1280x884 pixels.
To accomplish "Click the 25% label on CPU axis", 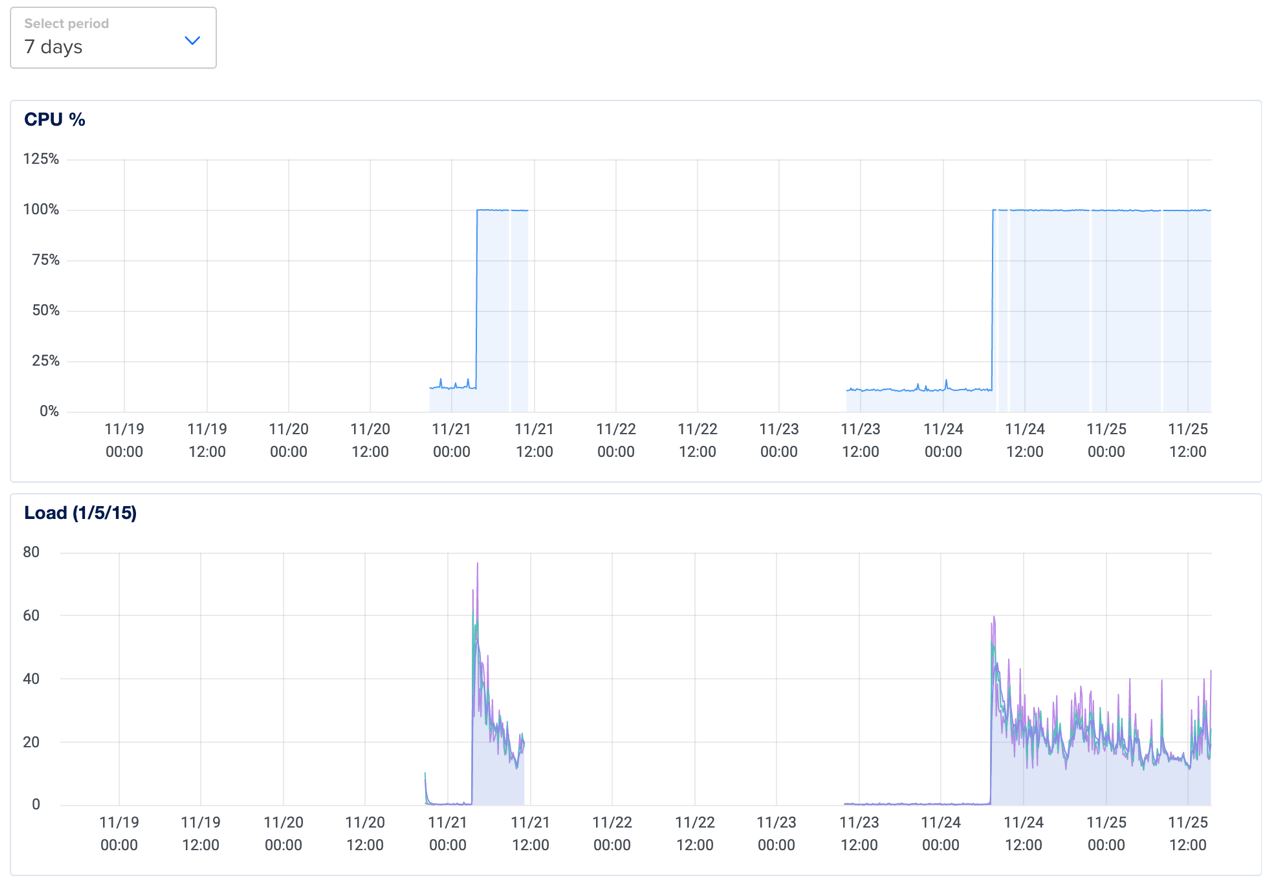I will tap(45, 361).
